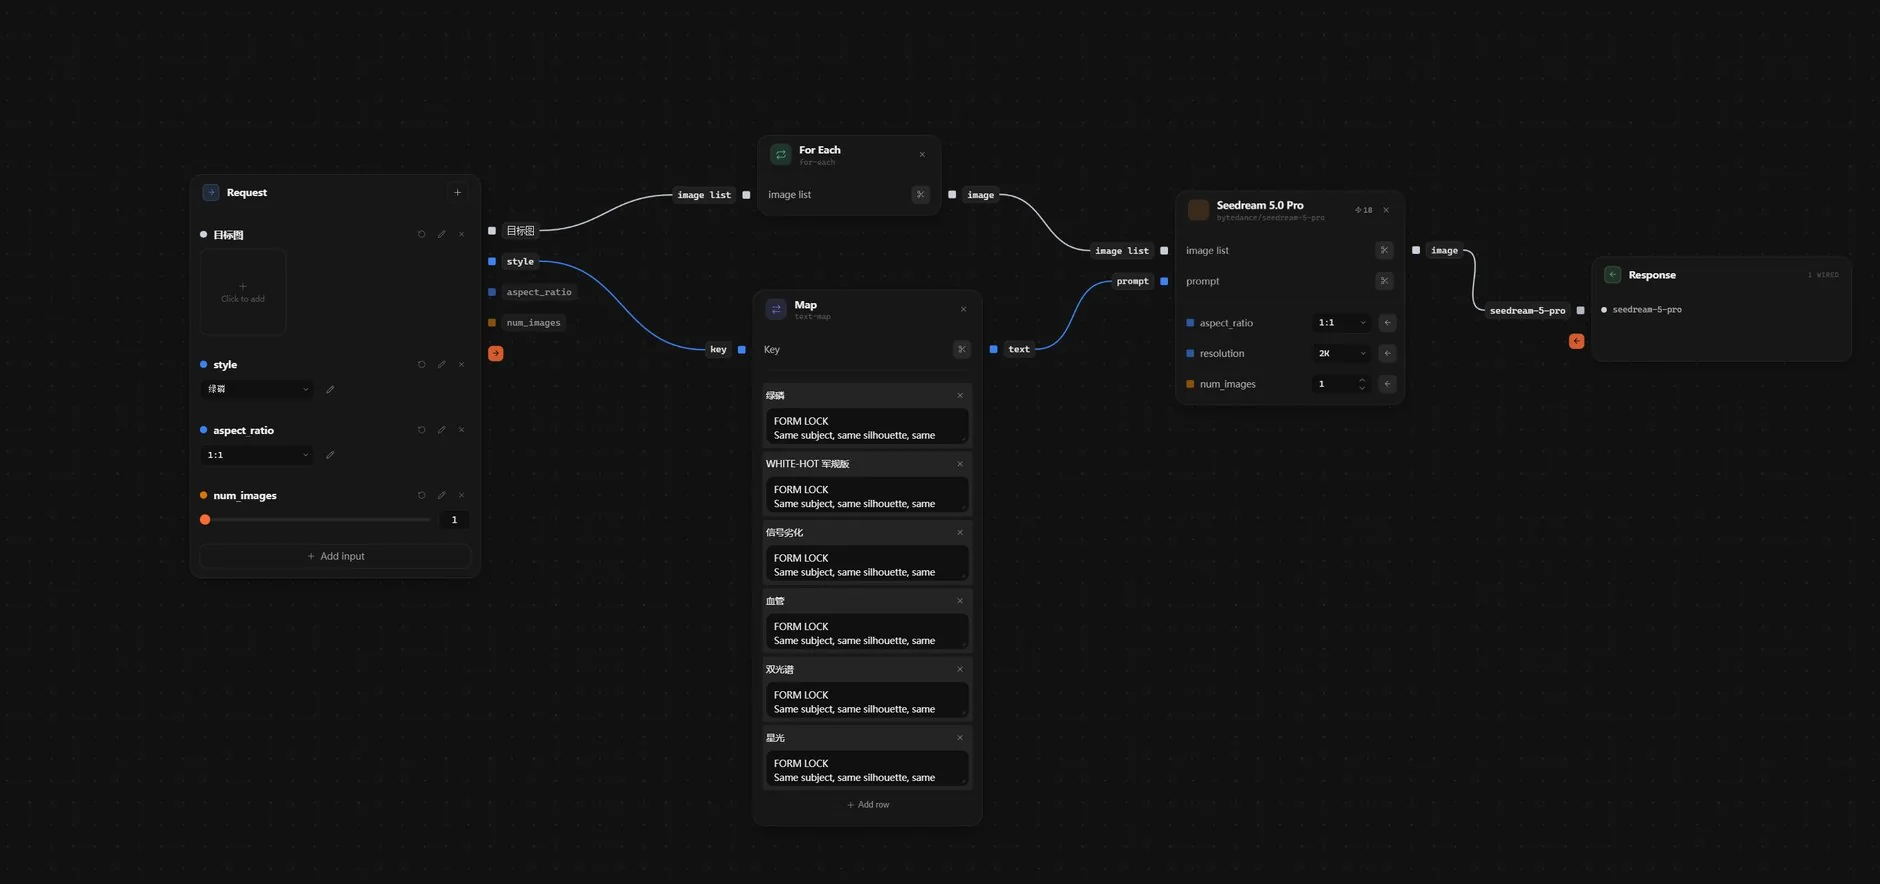Viewport: 1880px width, 884px height.
Task: Edit the style input's header pencil
Action: coord(441,364)
